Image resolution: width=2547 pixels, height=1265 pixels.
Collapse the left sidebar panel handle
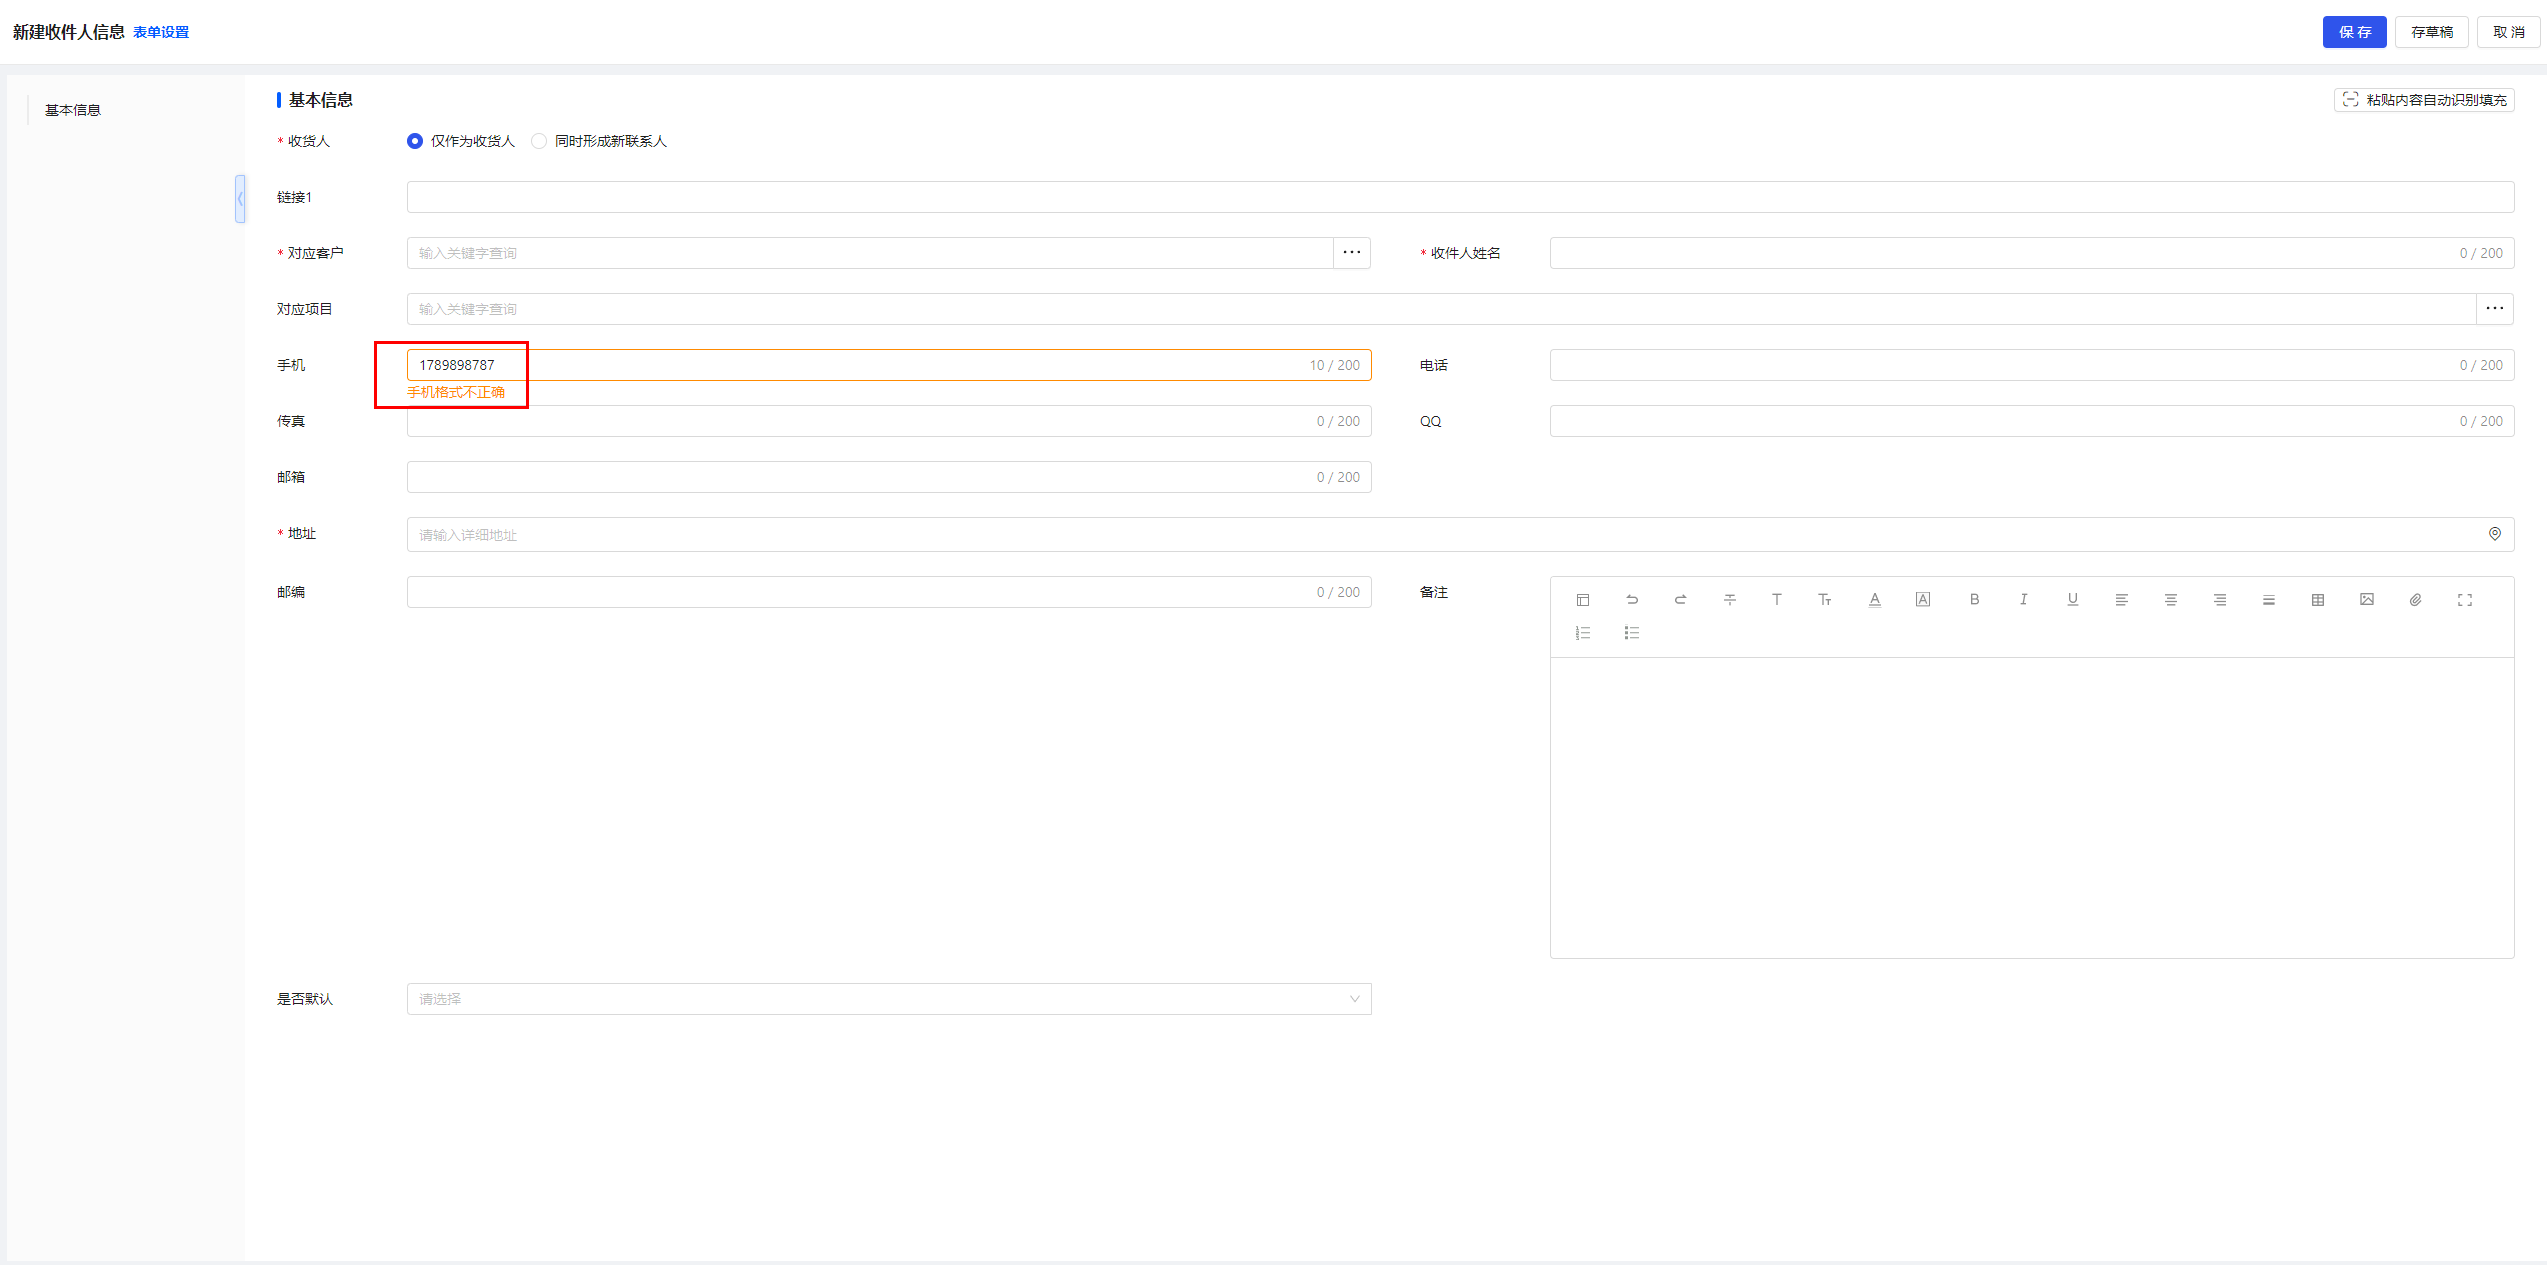pos(240,199)
